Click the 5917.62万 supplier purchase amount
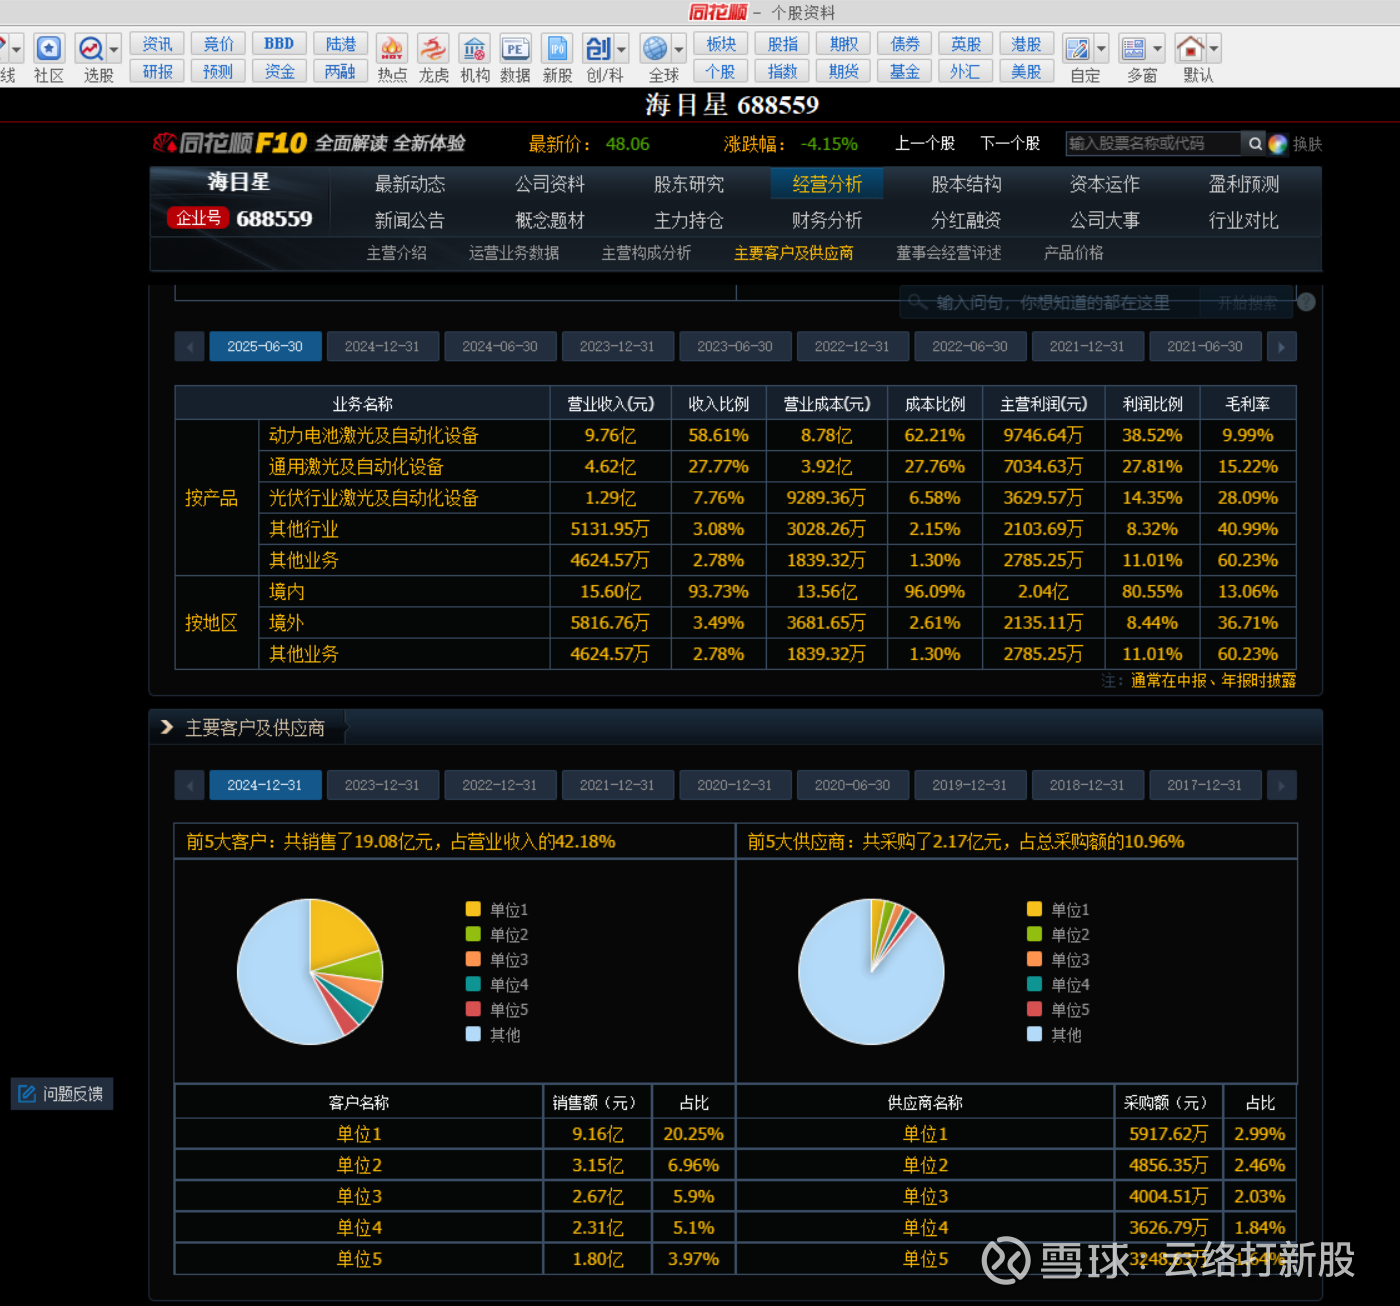Image resolution: width=1400 pixels, height=1306 pixels. tap(1168, 1134)
